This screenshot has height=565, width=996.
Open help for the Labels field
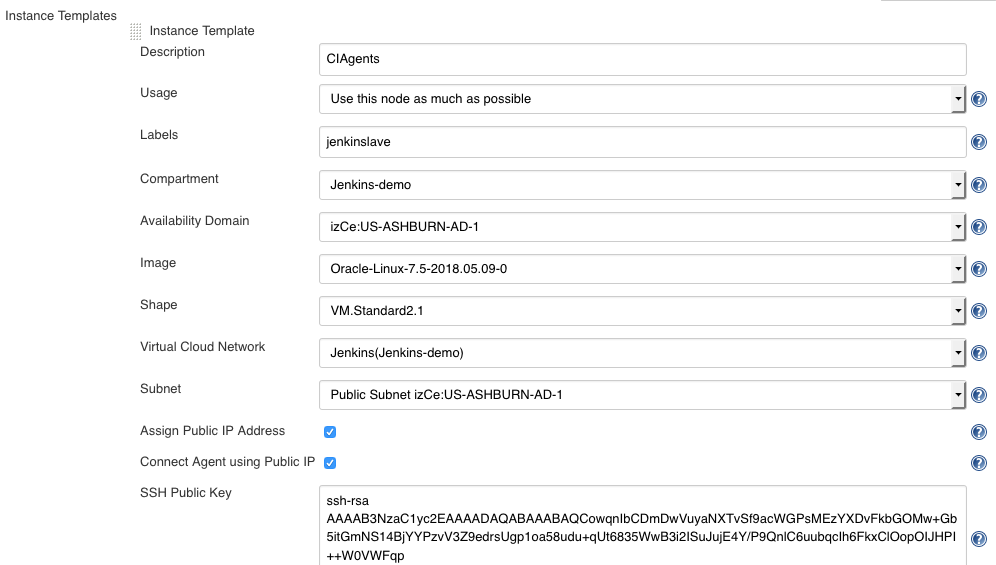[979, 142]
